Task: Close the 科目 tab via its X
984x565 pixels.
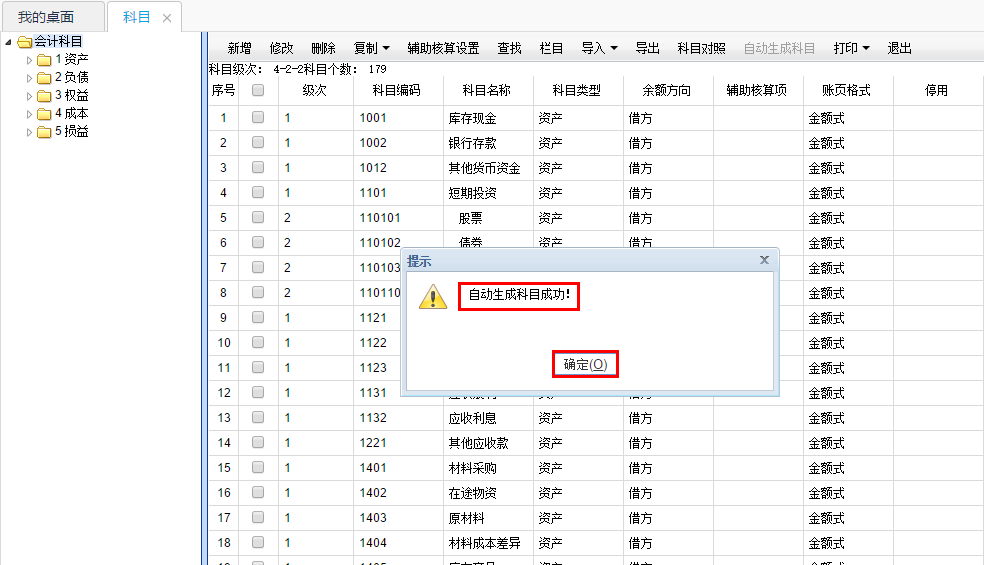Action: [x=166, y=18]
